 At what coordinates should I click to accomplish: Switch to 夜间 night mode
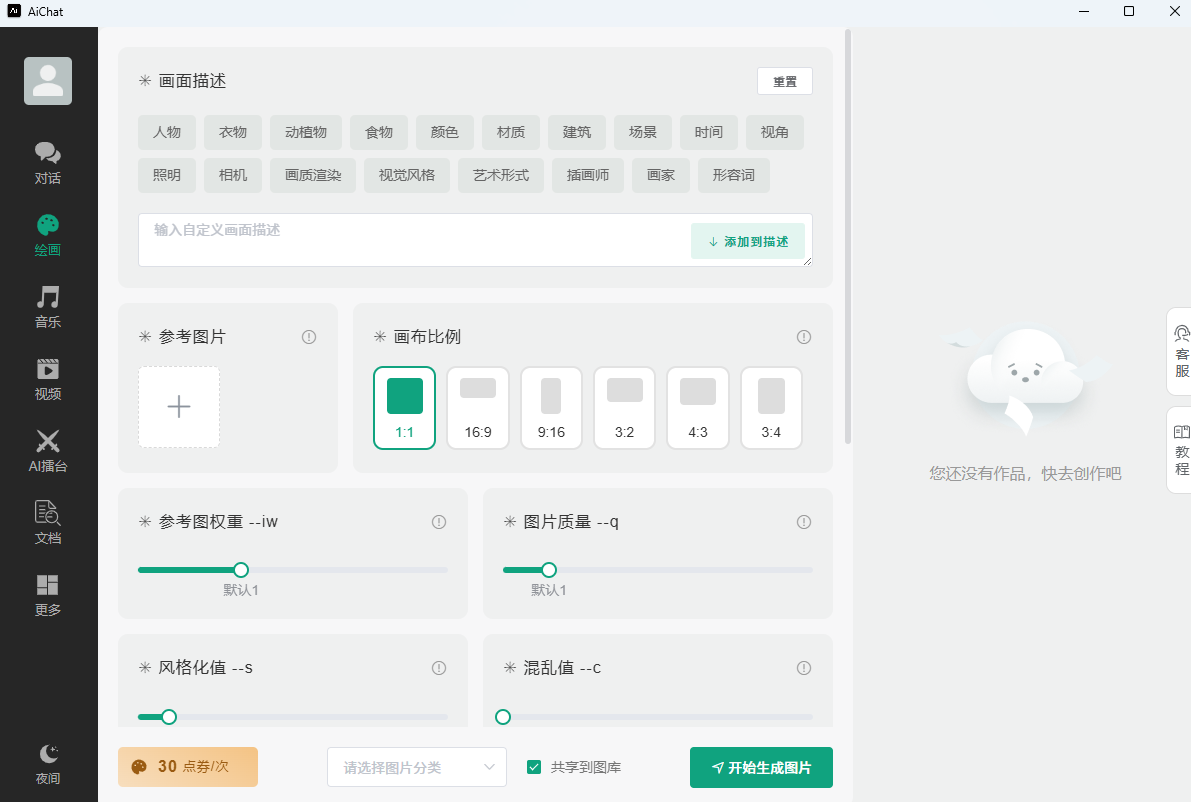[48, 765]
